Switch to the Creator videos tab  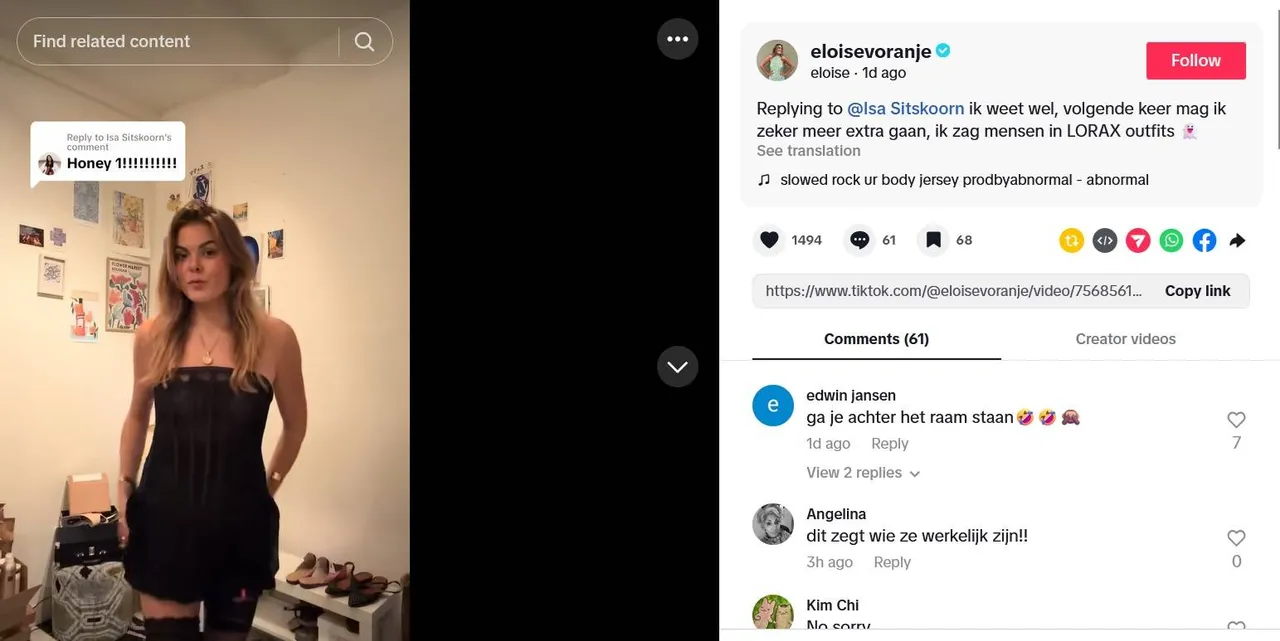coord(1125,339)
